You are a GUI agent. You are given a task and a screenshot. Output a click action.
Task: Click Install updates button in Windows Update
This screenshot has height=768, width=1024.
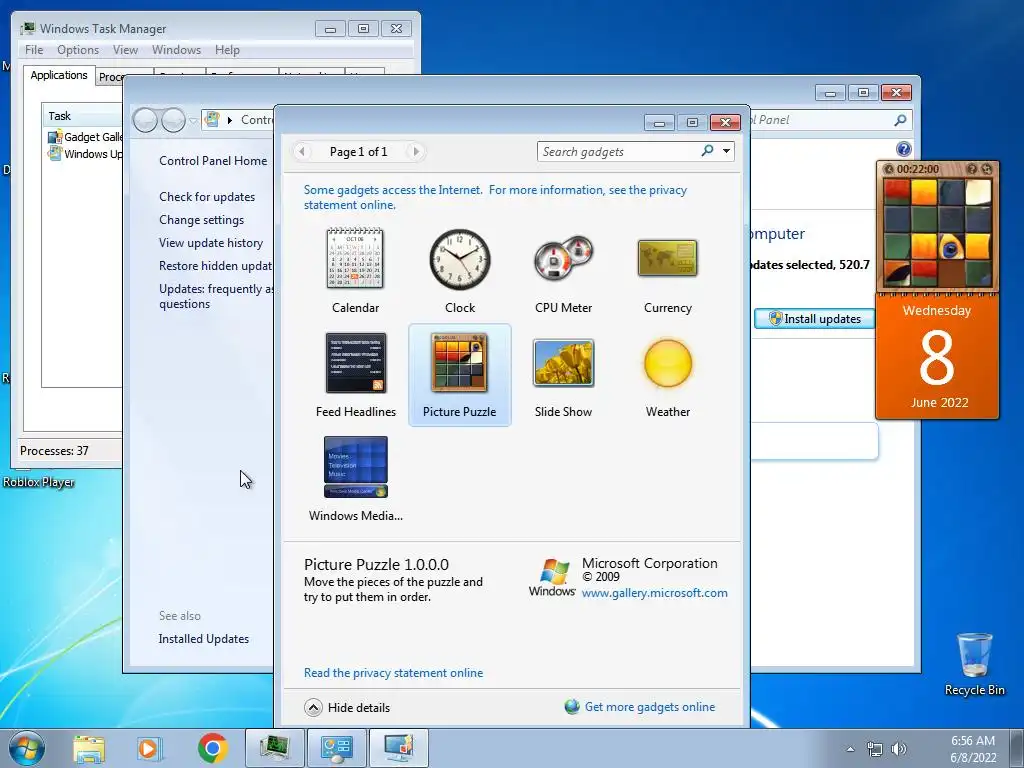point(814,319)
